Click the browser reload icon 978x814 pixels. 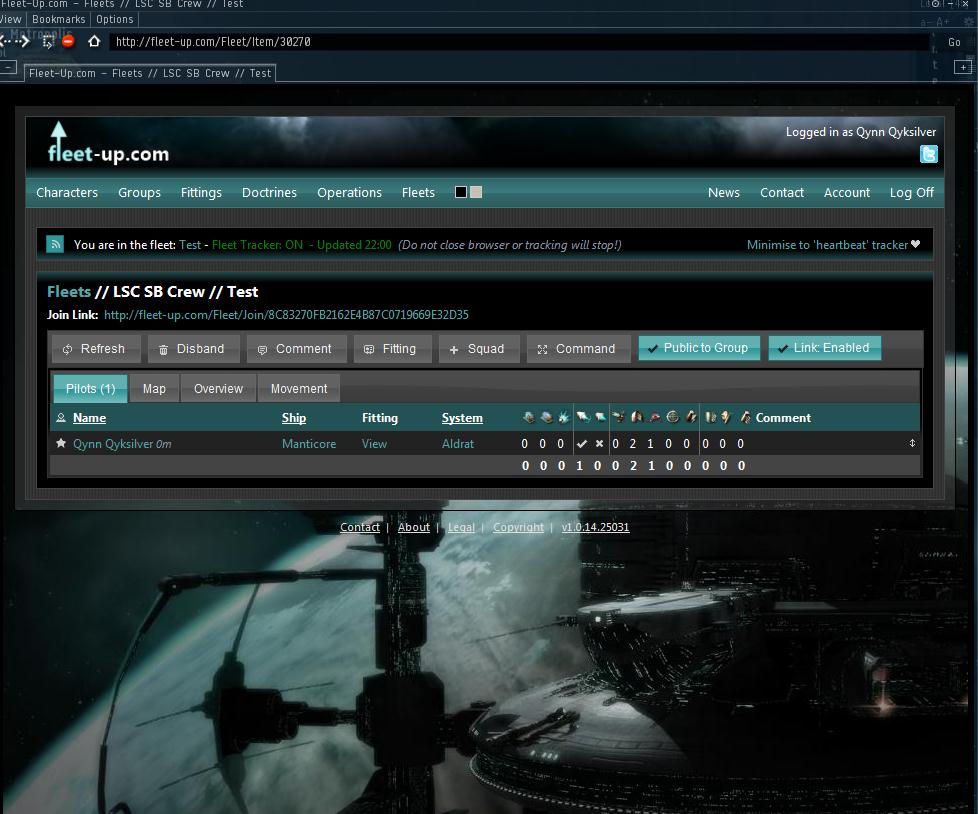tap(48, 41)
